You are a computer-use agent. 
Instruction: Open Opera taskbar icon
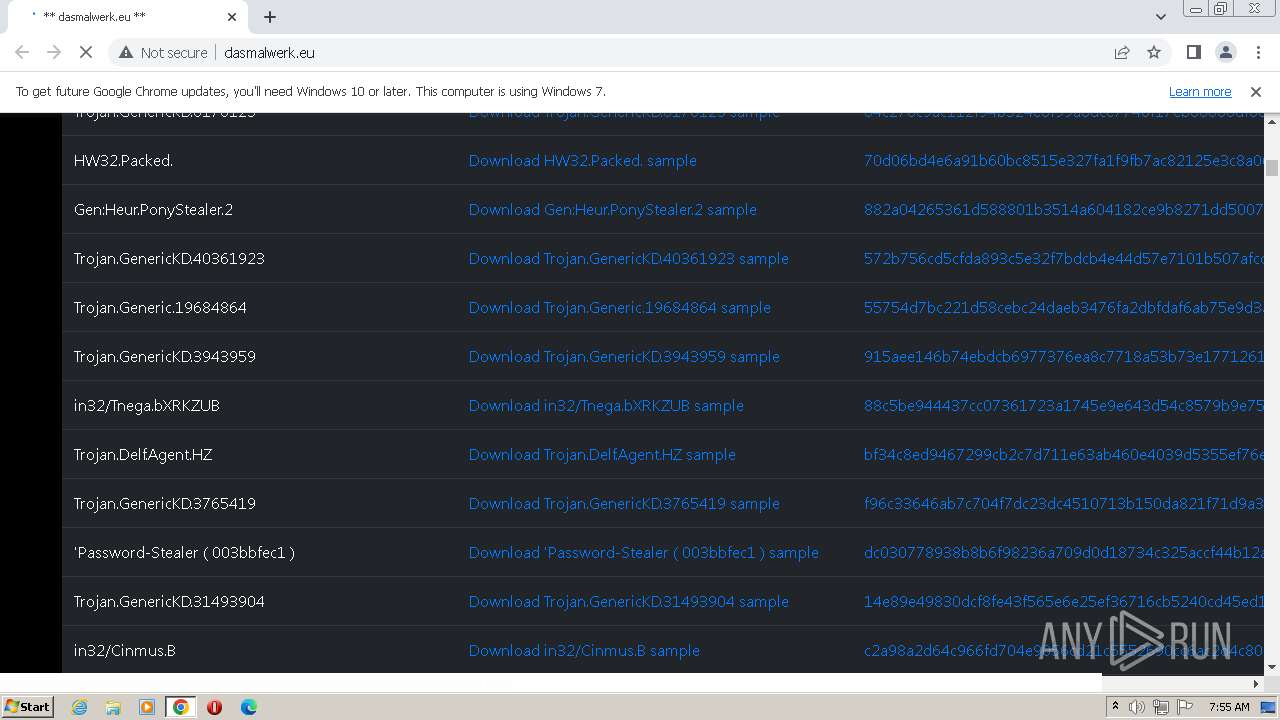tap(214, 707)
